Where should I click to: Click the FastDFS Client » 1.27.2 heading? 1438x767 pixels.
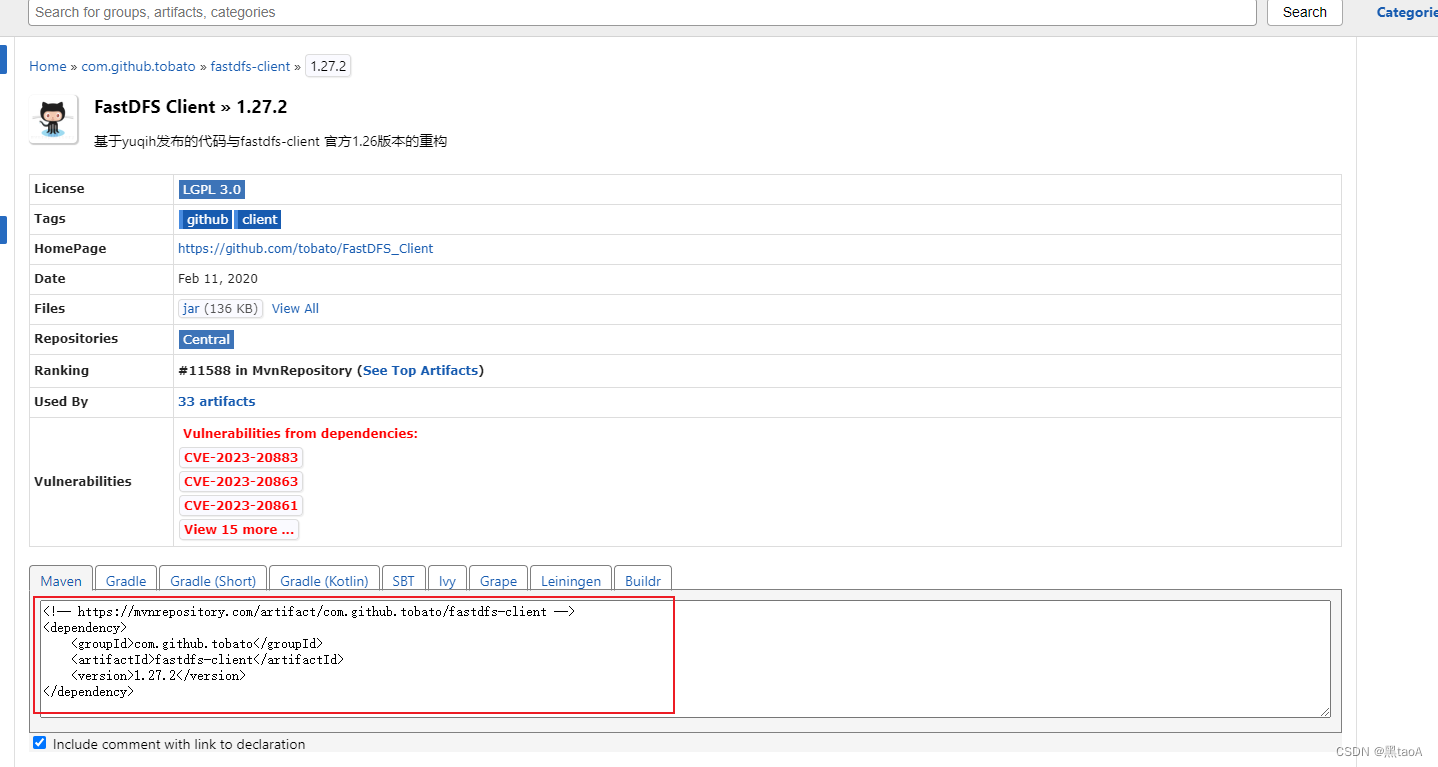[x=191, y=107]
